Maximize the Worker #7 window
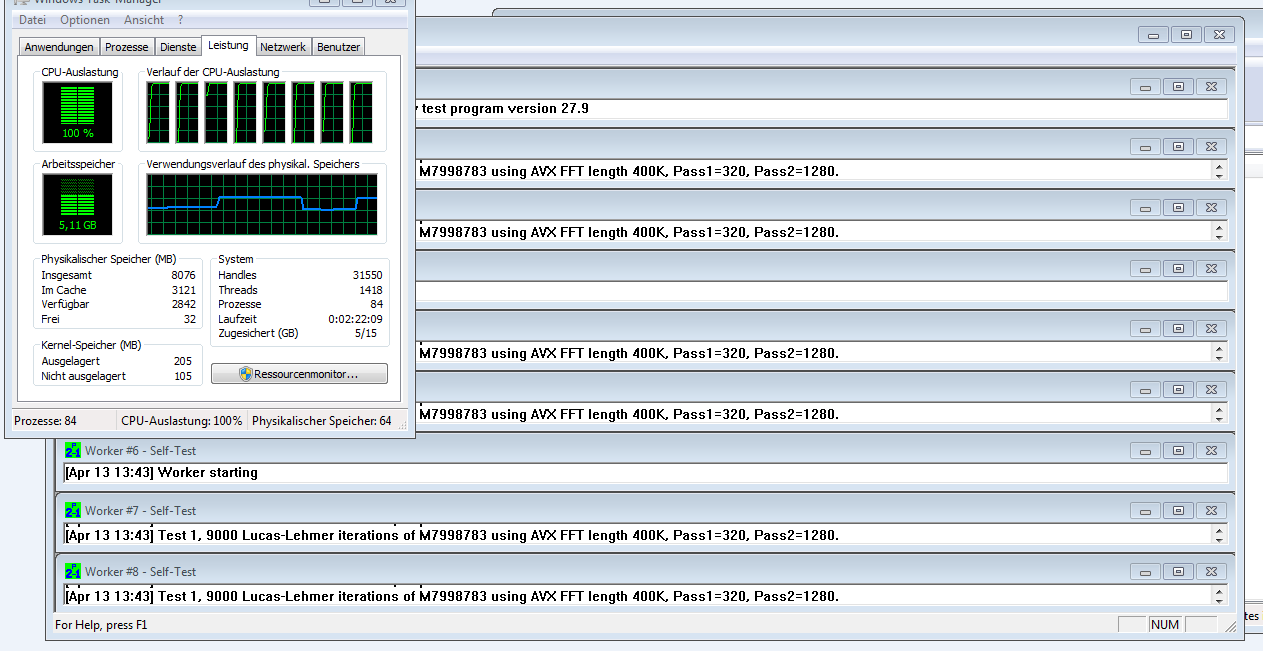The height and width of the screenshot is (651, 1263). [x=1178, y=511]
